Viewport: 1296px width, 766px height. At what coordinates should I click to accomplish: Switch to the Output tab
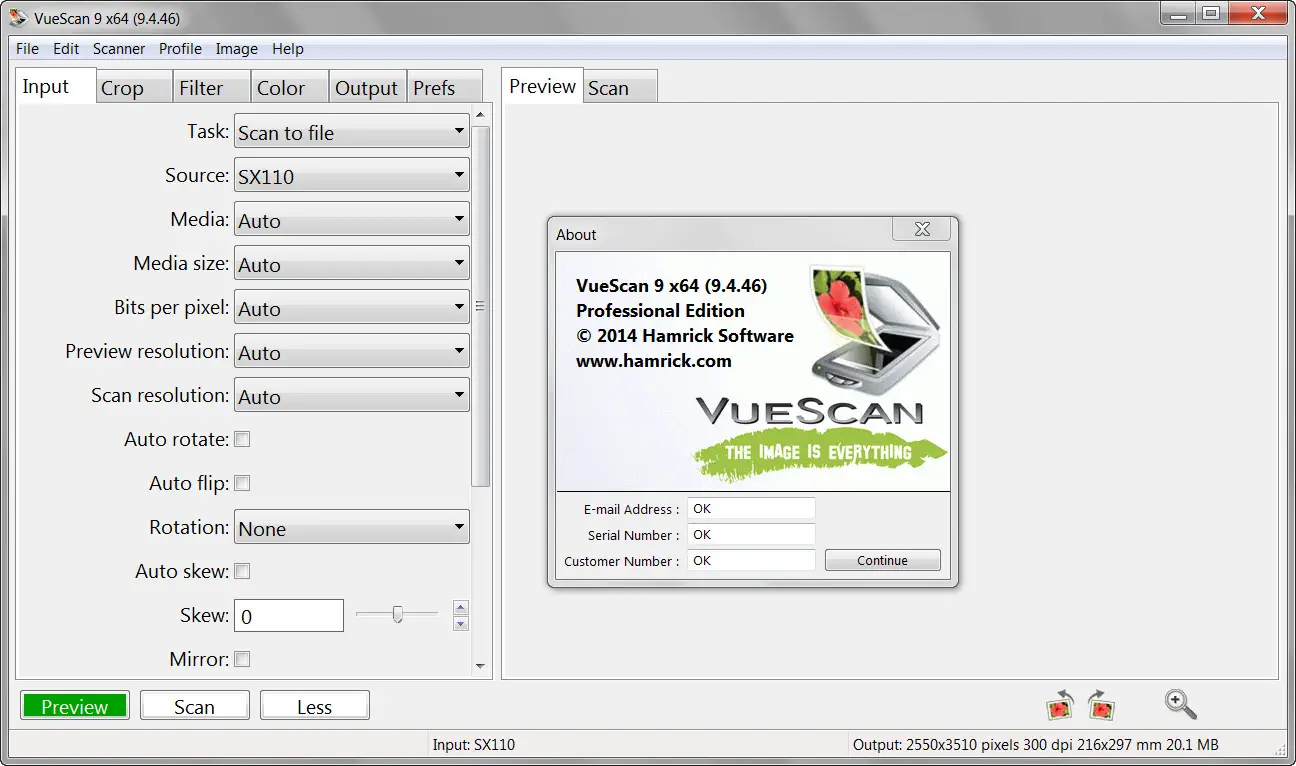pyautogui.click(x=367, y=88)
